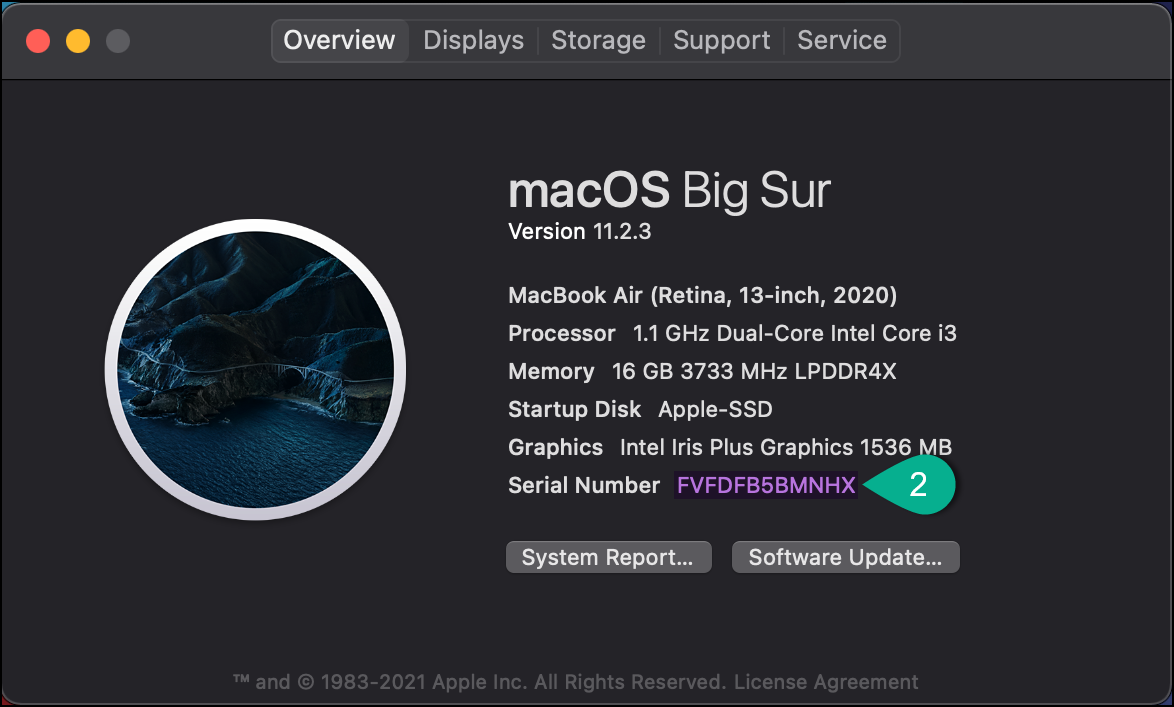Viewport: 1174px width, 707px height.
Task: Click the Startup Disk Apple-SSD line
Action: pos(640,410)
